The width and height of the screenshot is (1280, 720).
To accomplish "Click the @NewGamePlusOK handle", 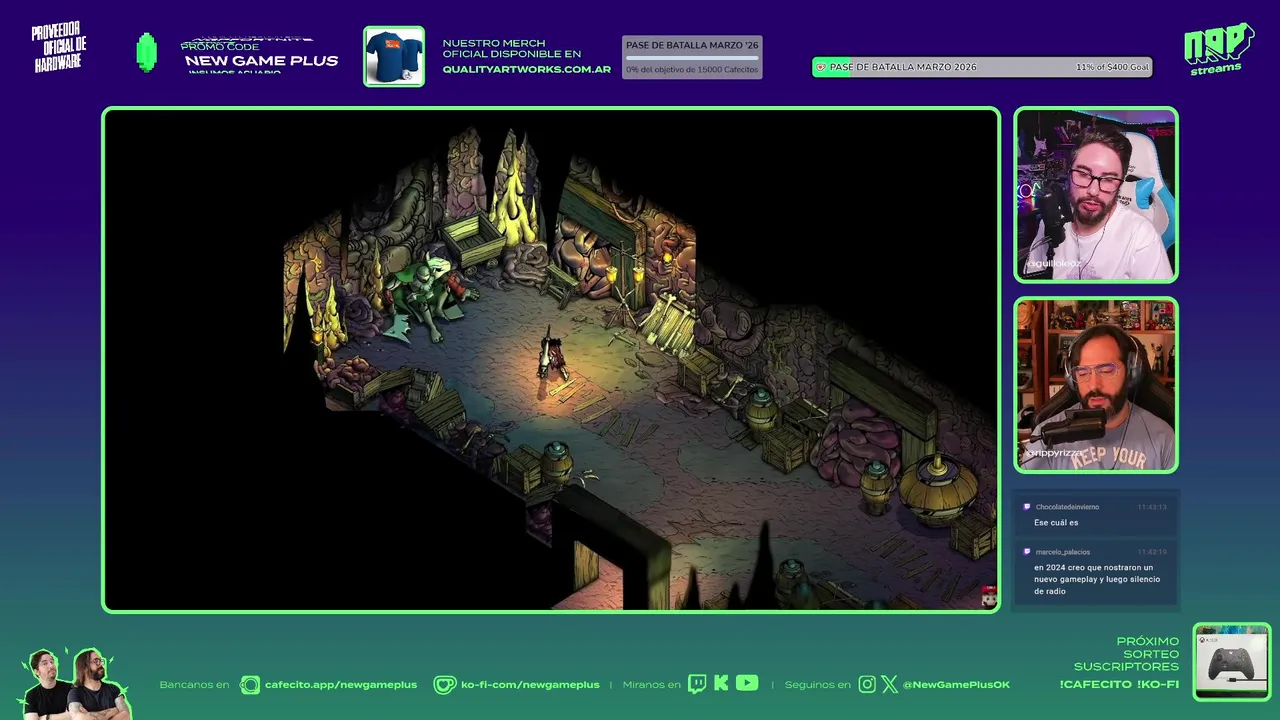I will point(956,685).
